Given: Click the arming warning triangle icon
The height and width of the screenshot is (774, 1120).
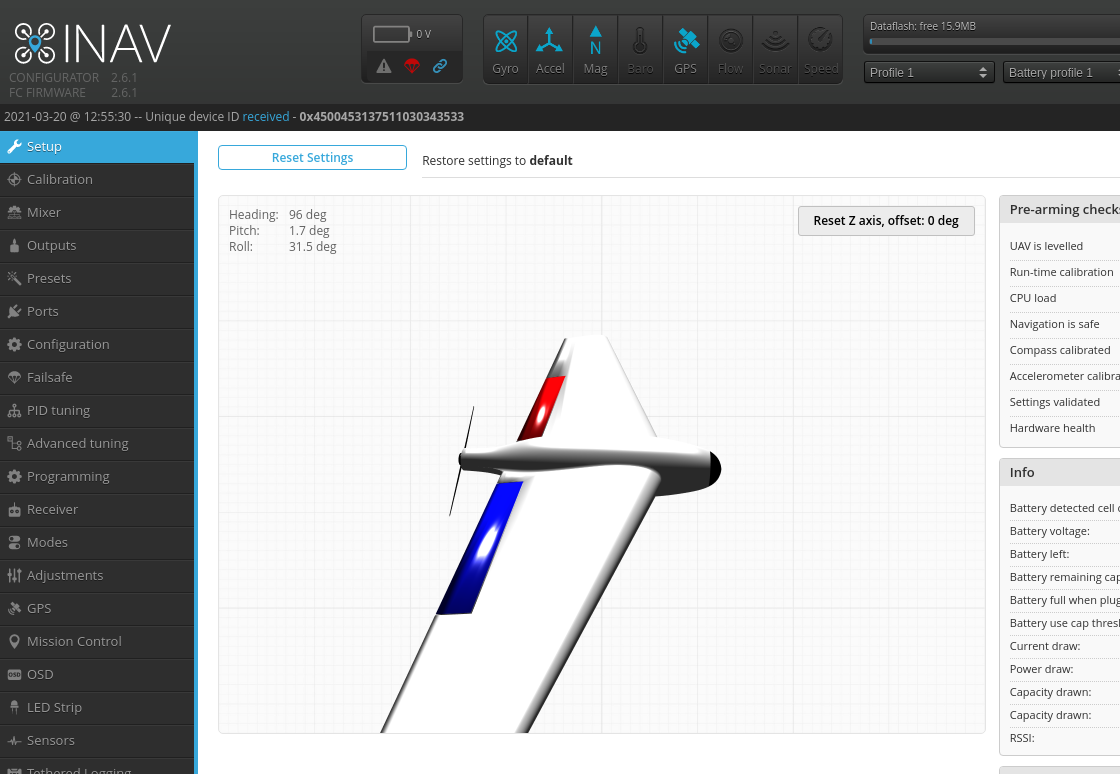Looking at the screenshot, I should pyautogui.click(x=384, y=66).
